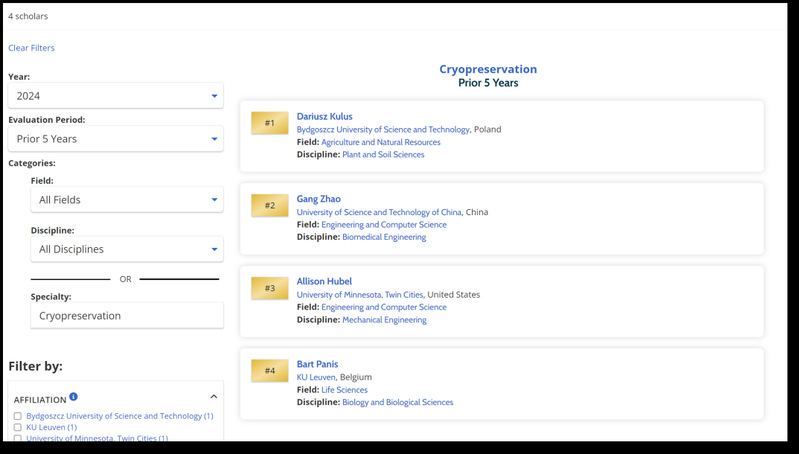The width and height of the screenshot is (799, 454).
Task: Click the #4 gold rank badge
Action: click(270, 370)
